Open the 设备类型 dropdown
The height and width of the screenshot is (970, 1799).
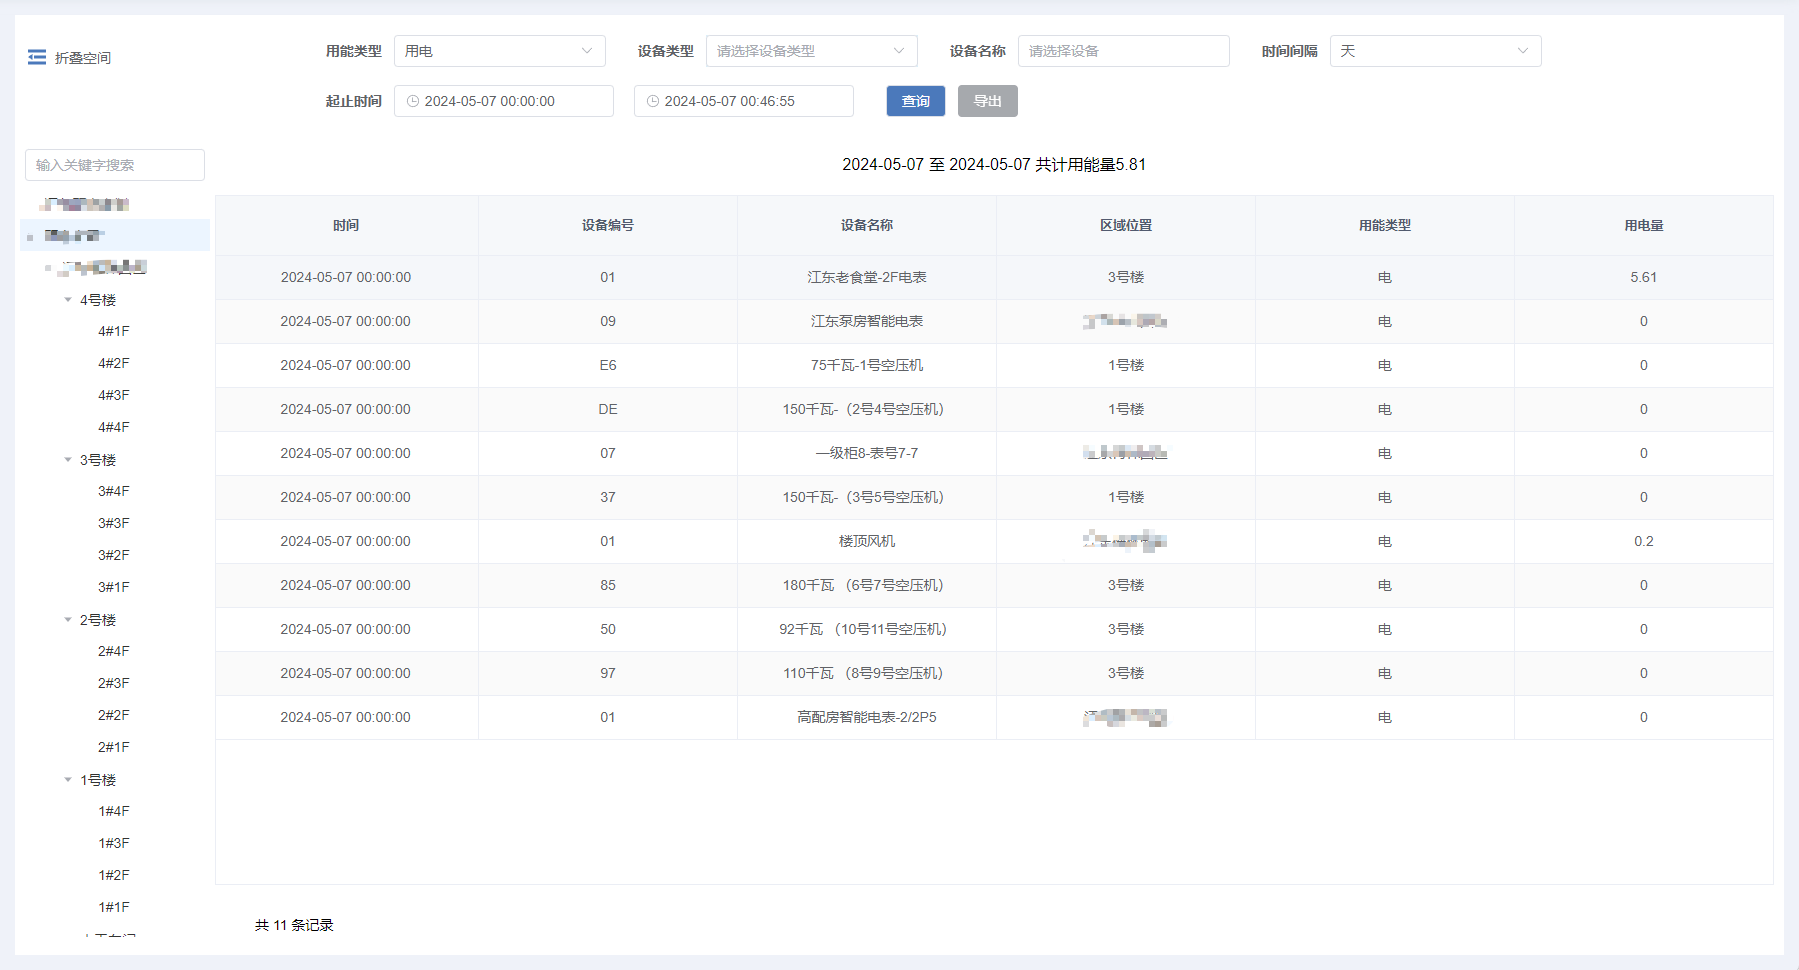click(x=812, y=51)
